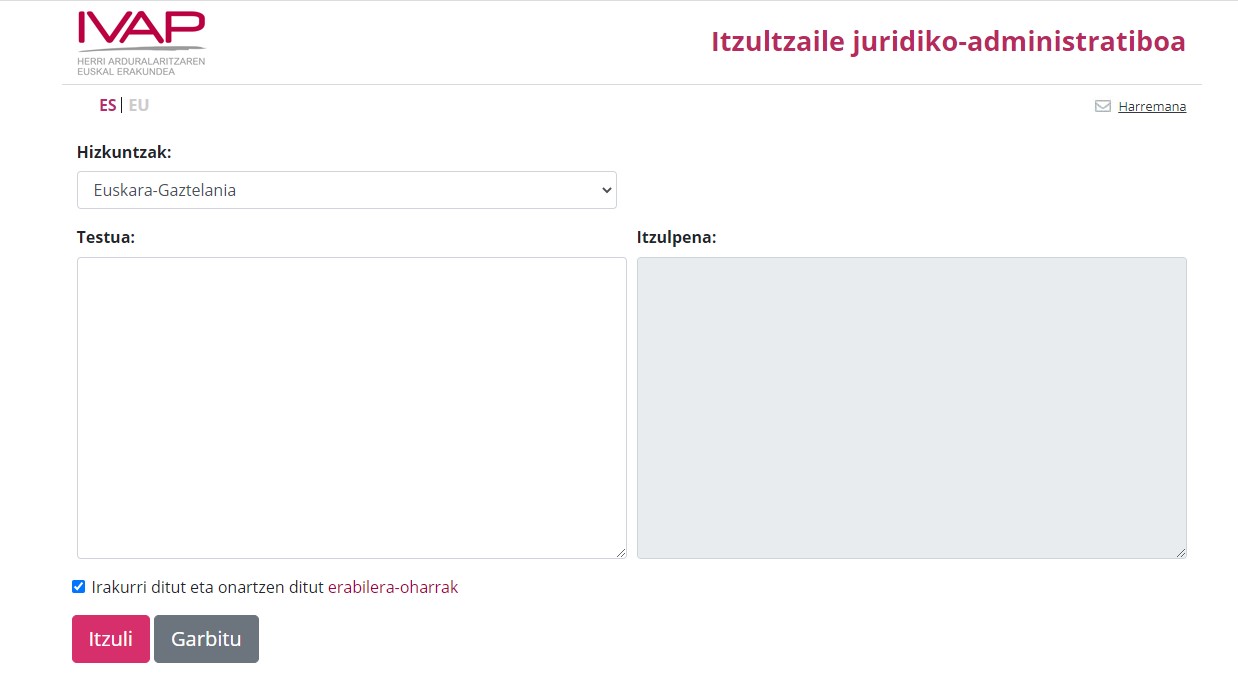Toggle the erabilera-oharrak acceptance checkbox
1238x684 pixels.
(x=79, y=587)
